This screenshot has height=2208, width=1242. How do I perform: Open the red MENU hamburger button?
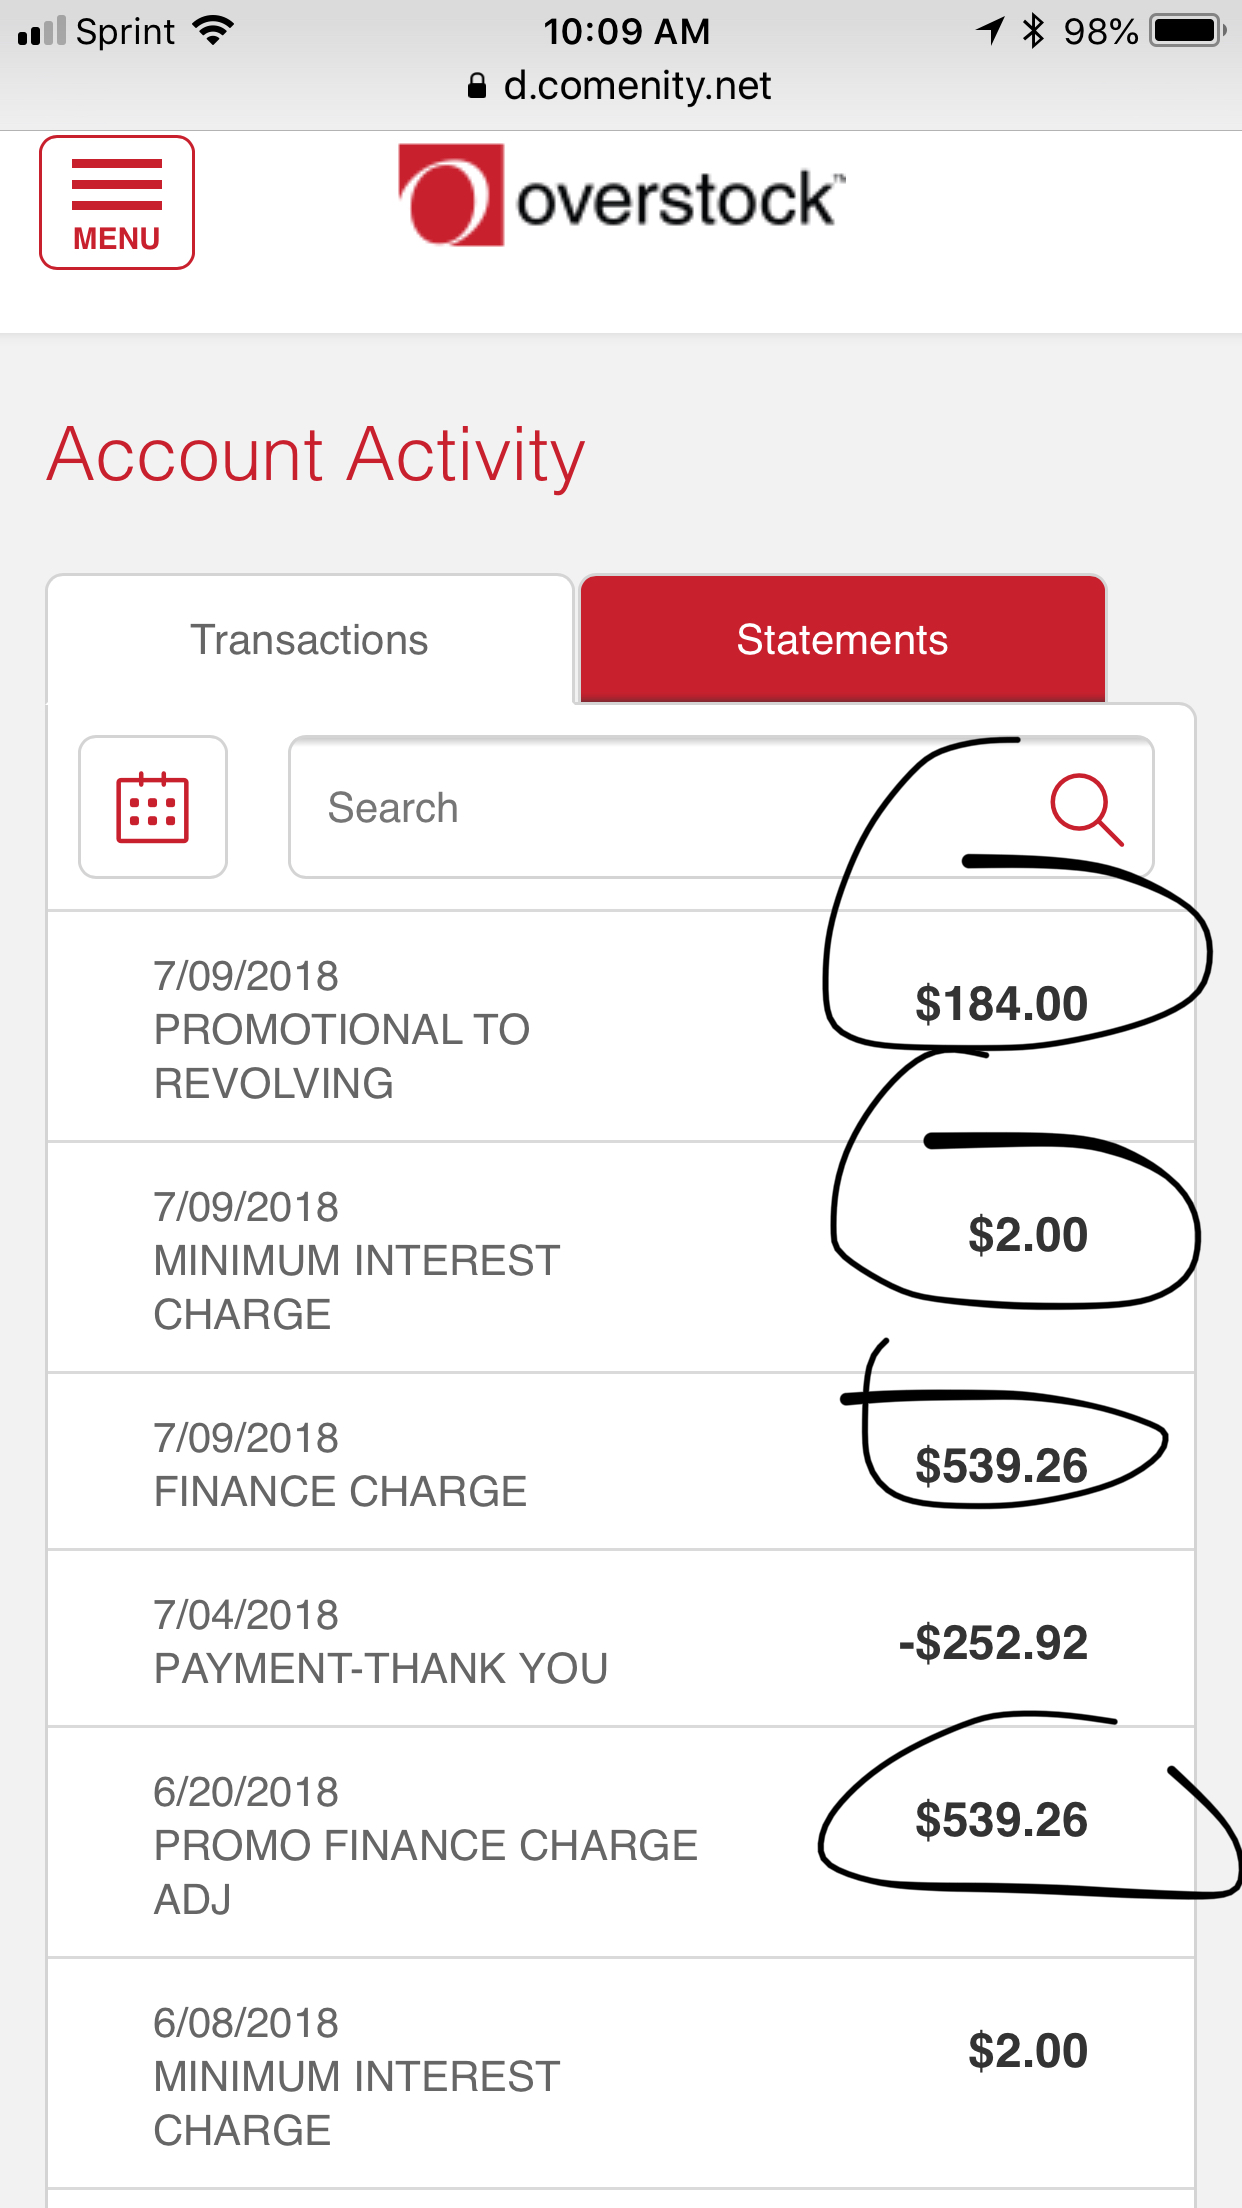[x=117, y=203]
